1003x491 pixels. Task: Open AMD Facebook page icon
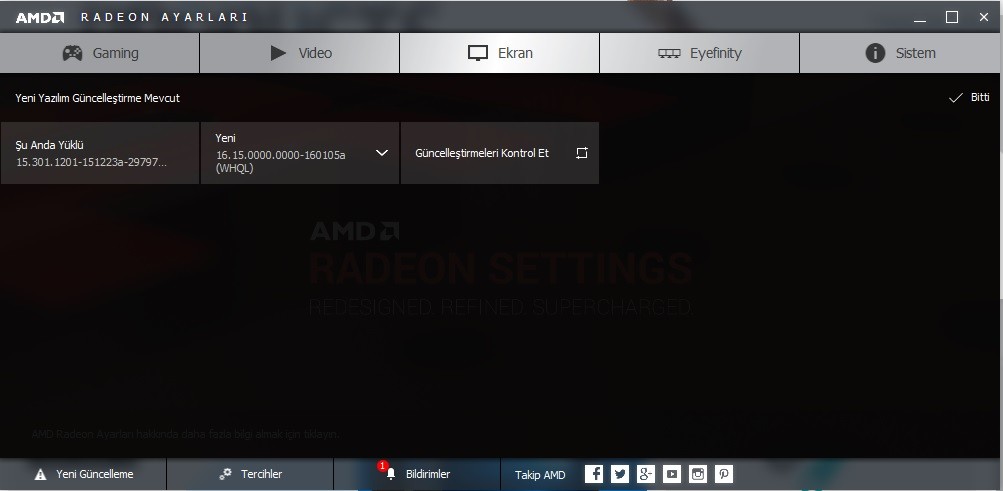coord(594,474)
